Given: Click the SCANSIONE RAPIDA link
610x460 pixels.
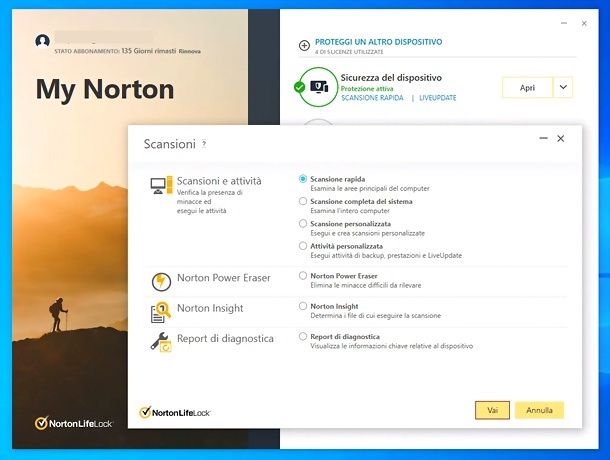Looking at the screenshot, I should [x=372, y=98].
